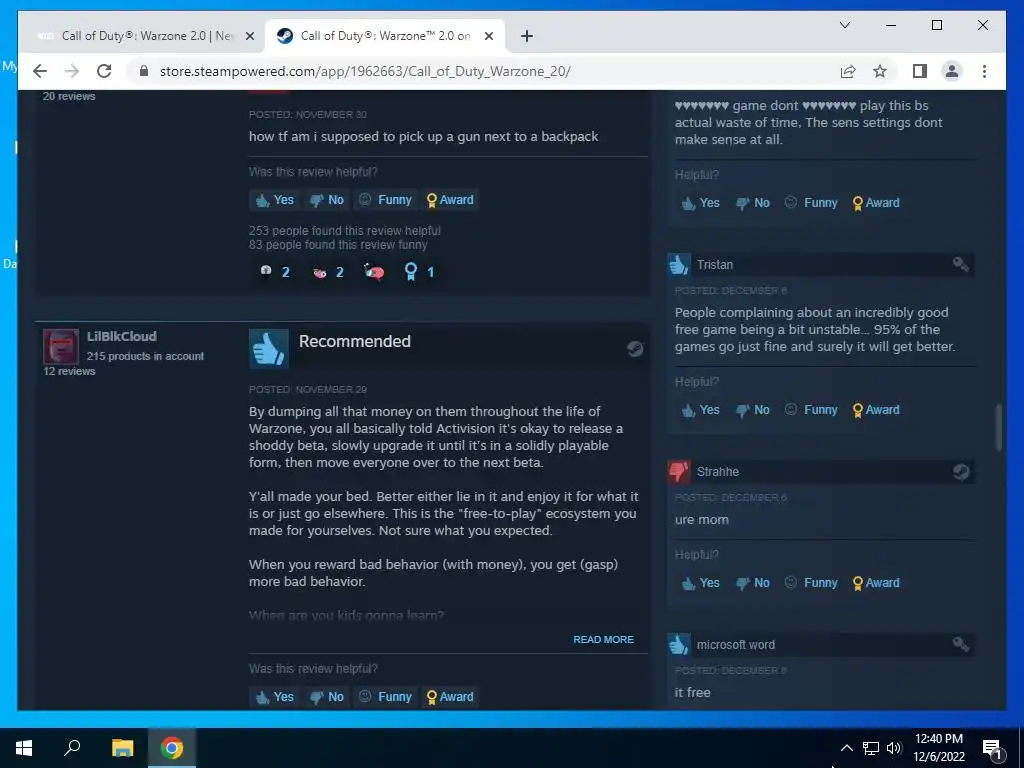Click the page's vertical scrollbar thumb
The image size is (1024, 768).
tap(998, 427)
